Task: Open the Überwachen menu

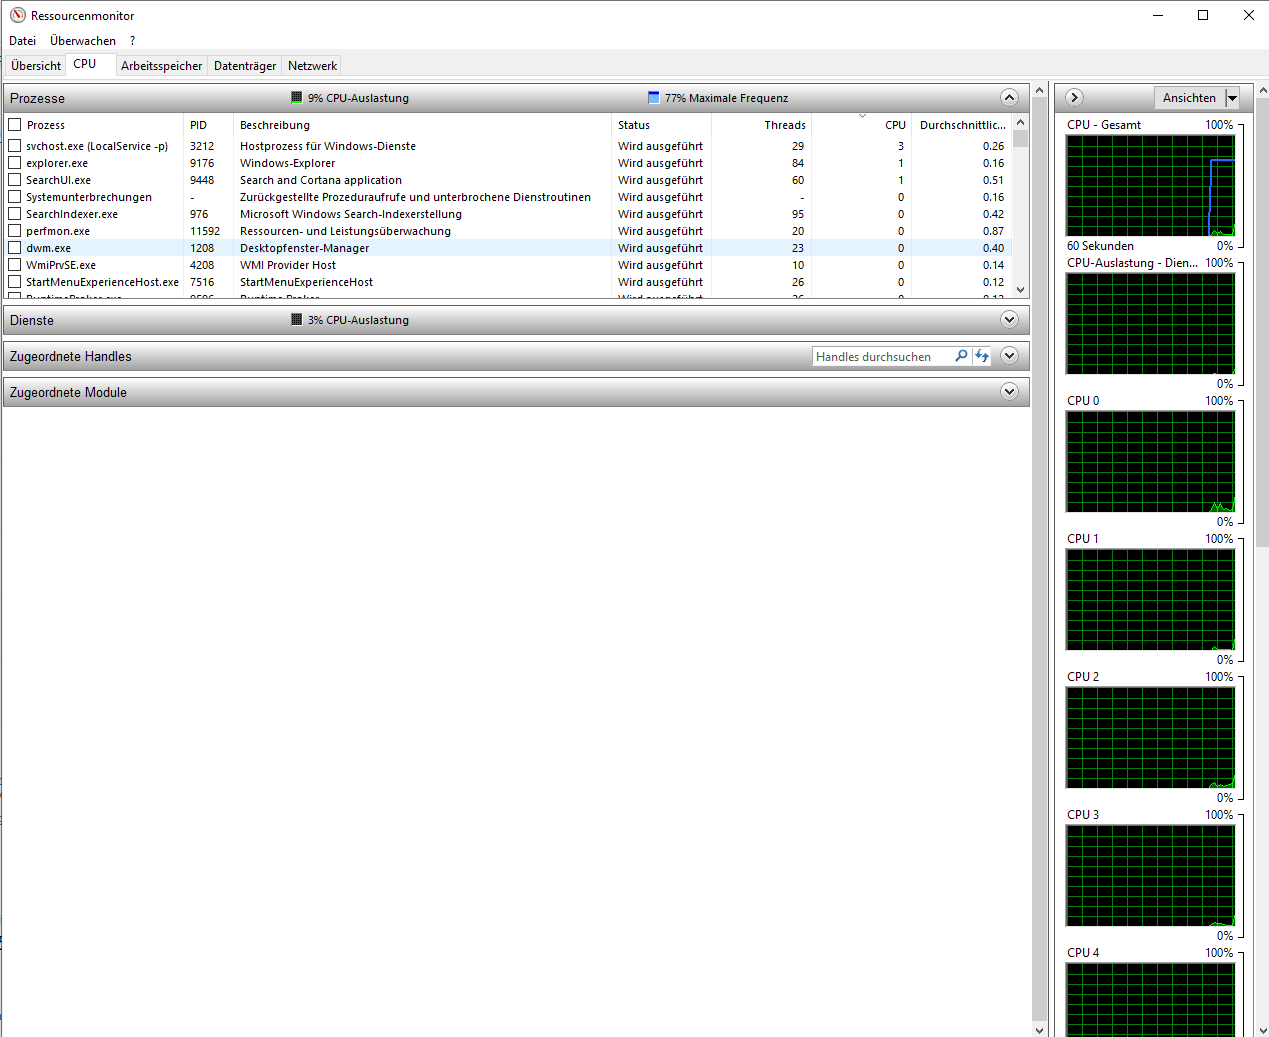Action: tap(83, 41)
